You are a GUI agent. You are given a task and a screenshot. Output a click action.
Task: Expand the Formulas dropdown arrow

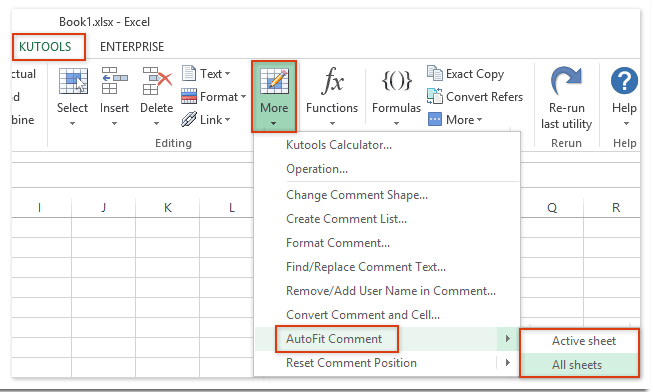click(x=396, y=123)
